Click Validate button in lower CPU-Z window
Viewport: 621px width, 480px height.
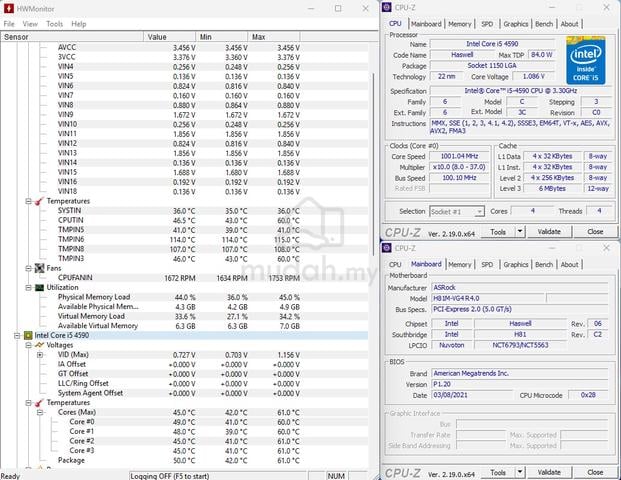[549, 472]
